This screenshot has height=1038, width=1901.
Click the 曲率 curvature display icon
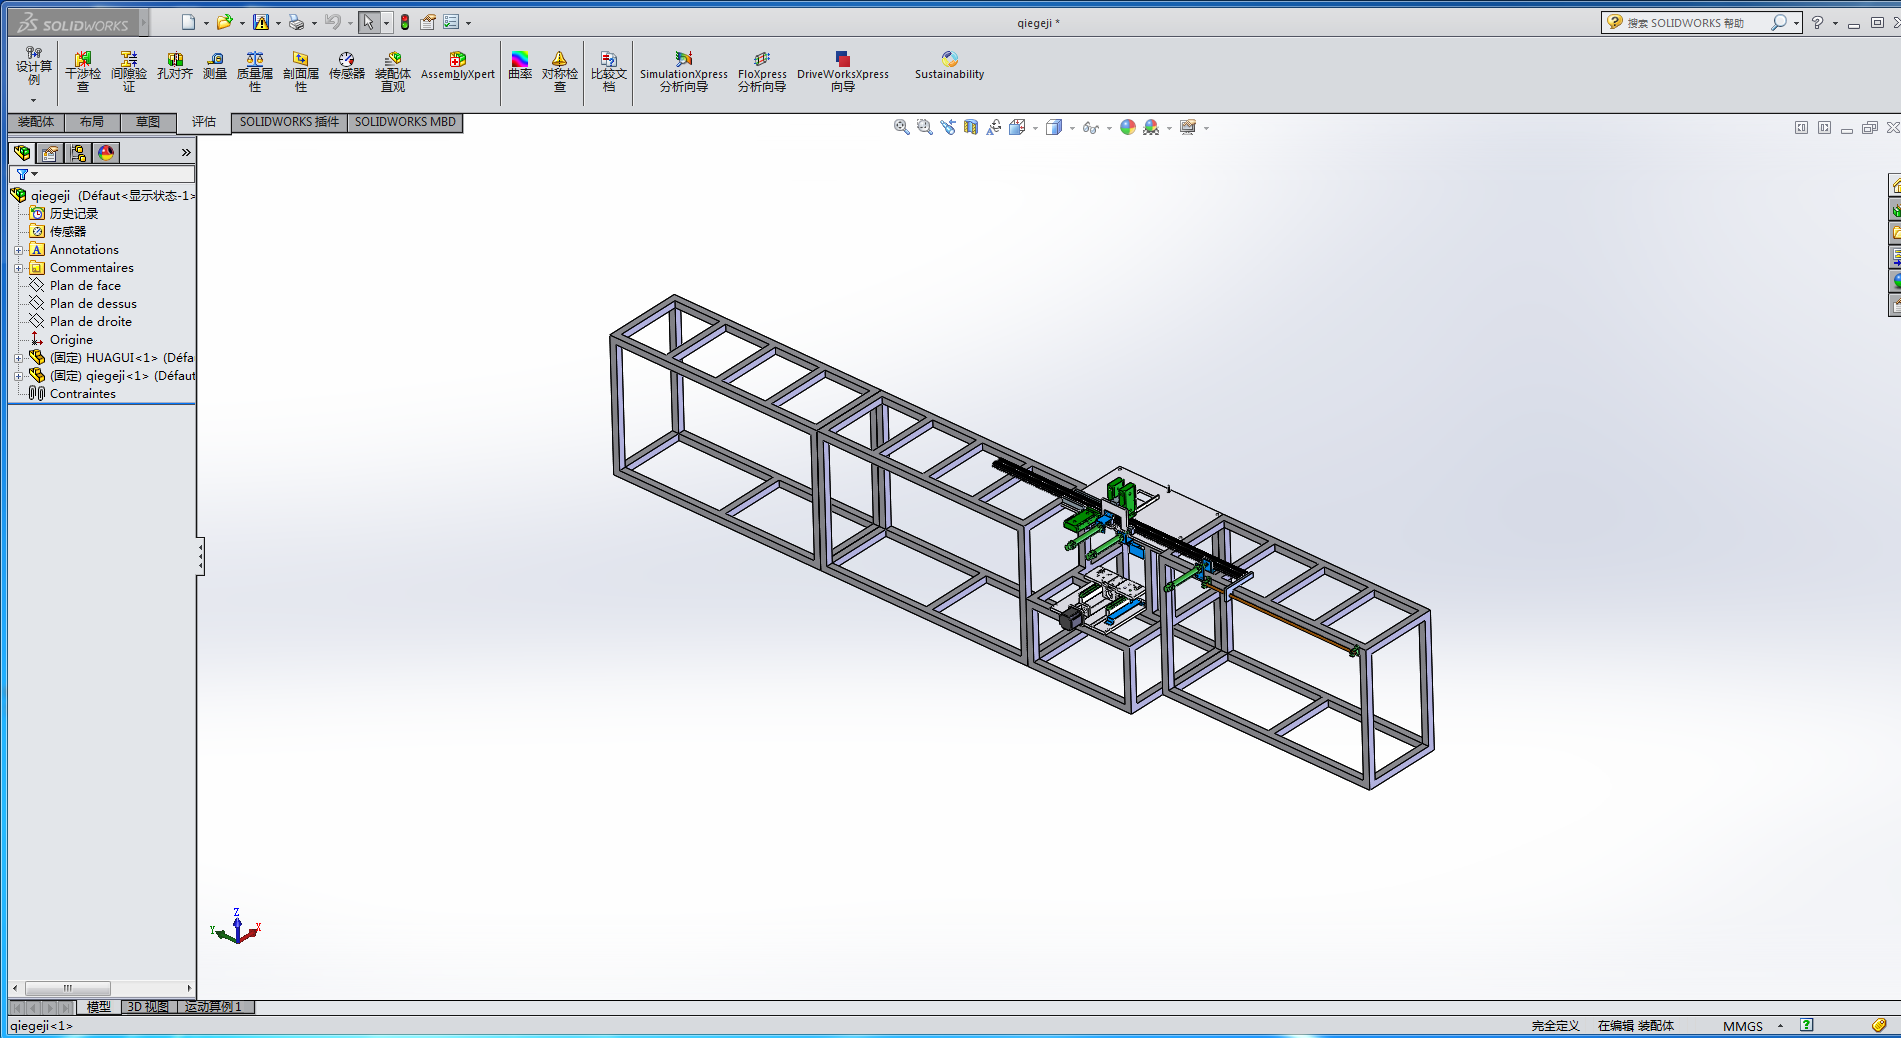pyautogui.click(x=520, y=66)
